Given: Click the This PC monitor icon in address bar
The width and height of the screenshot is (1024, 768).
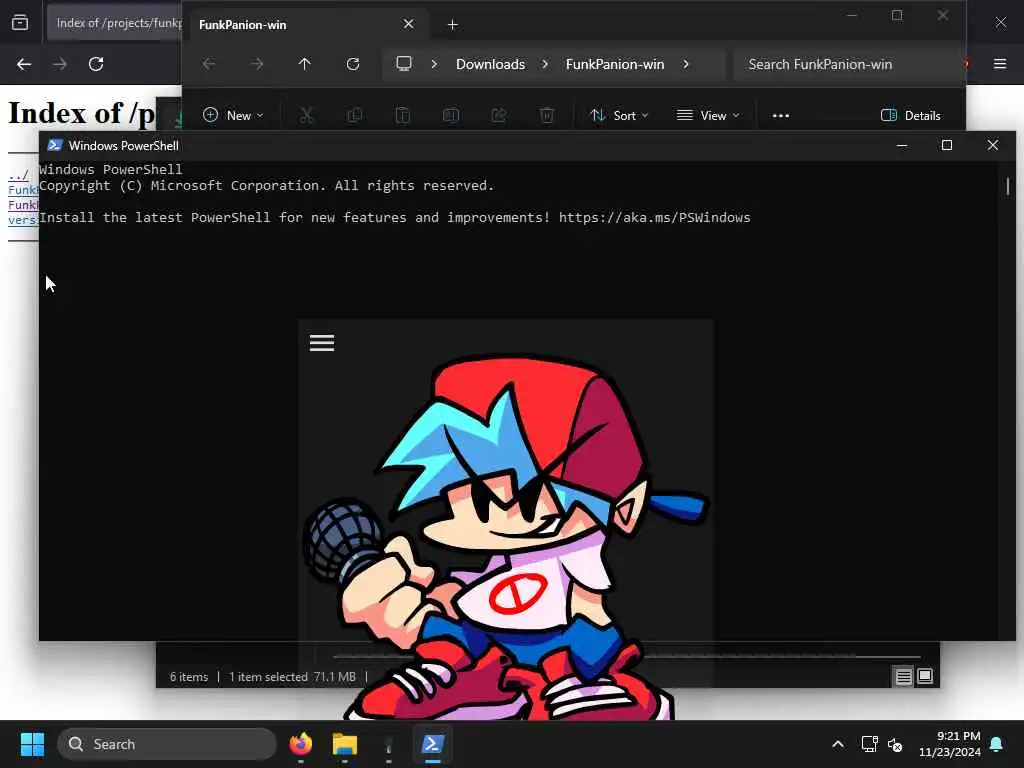Looking at the screenshot, I should (x=404, y=63).
